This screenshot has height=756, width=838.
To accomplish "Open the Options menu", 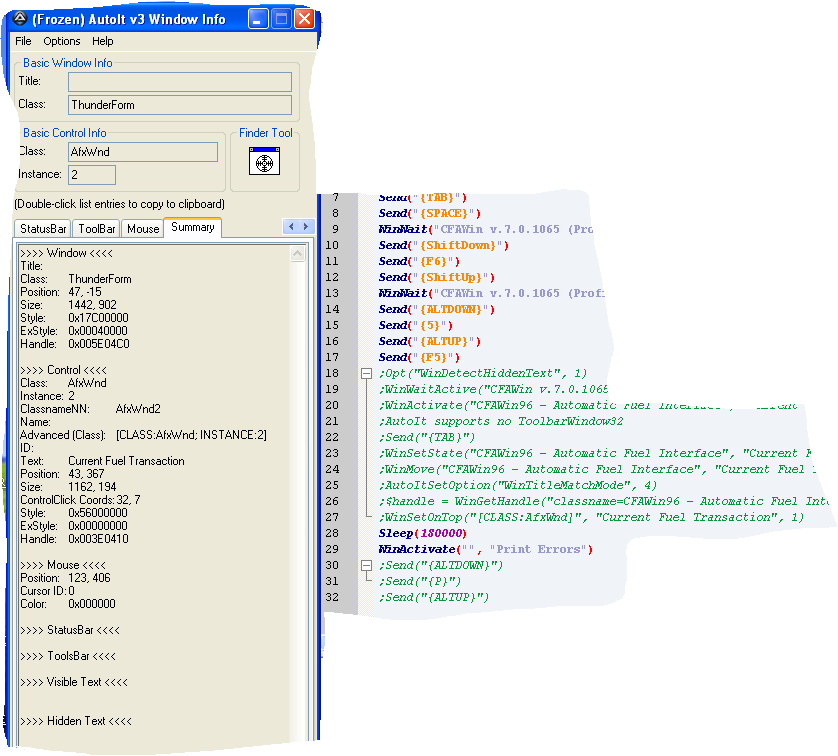I will point(62,41).
